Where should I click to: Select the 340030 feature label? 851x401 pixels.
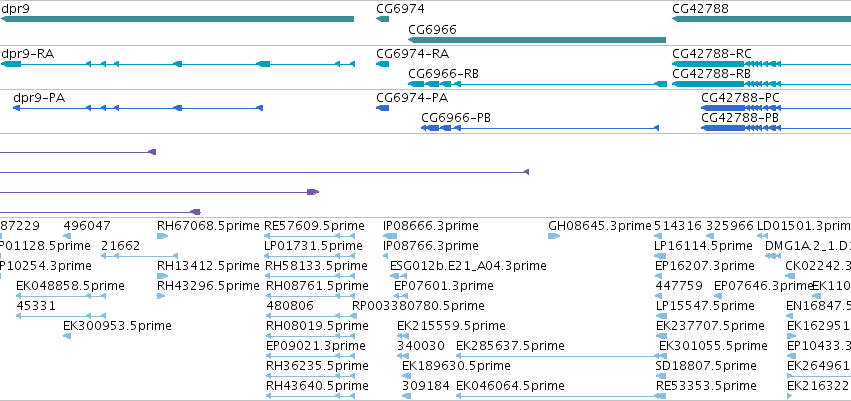[x=421, y=346]
